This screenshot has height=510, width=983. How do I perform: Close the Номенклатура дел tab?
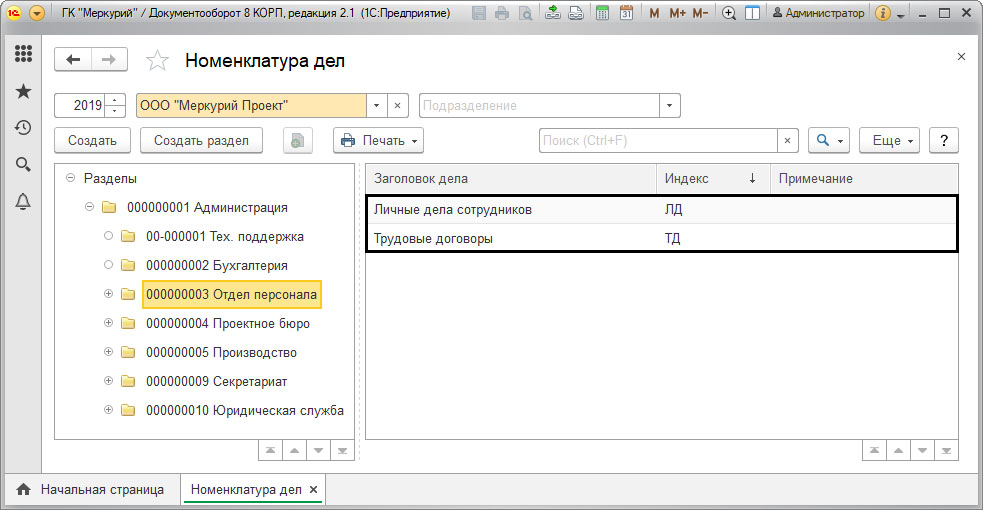[x=313, y=490]
